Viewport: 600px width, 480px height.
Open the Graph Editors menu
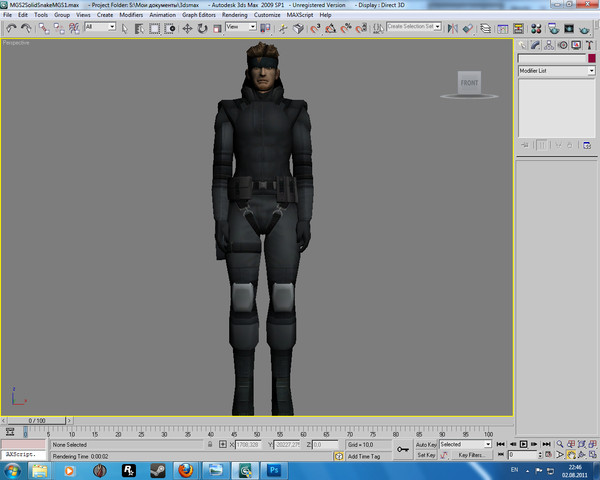click(x=199, y=15)
